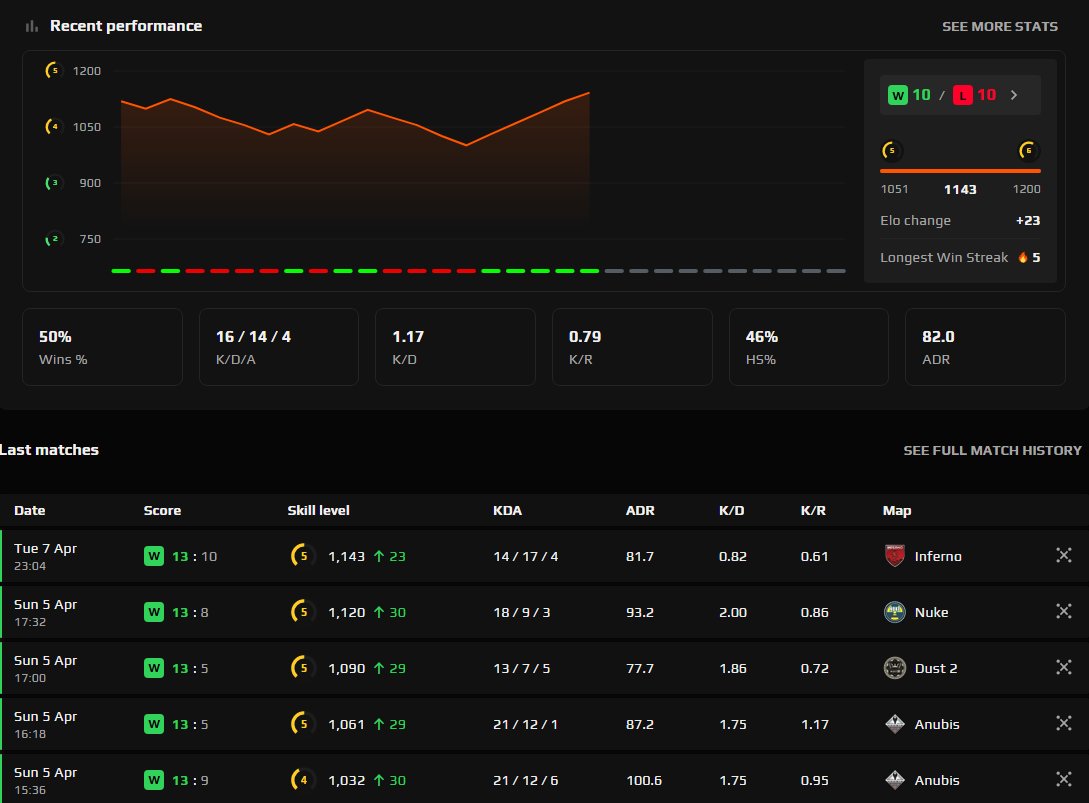1089x803 pixels.
Task: Click the last green match marker under chart
Action: pos(589,271)
